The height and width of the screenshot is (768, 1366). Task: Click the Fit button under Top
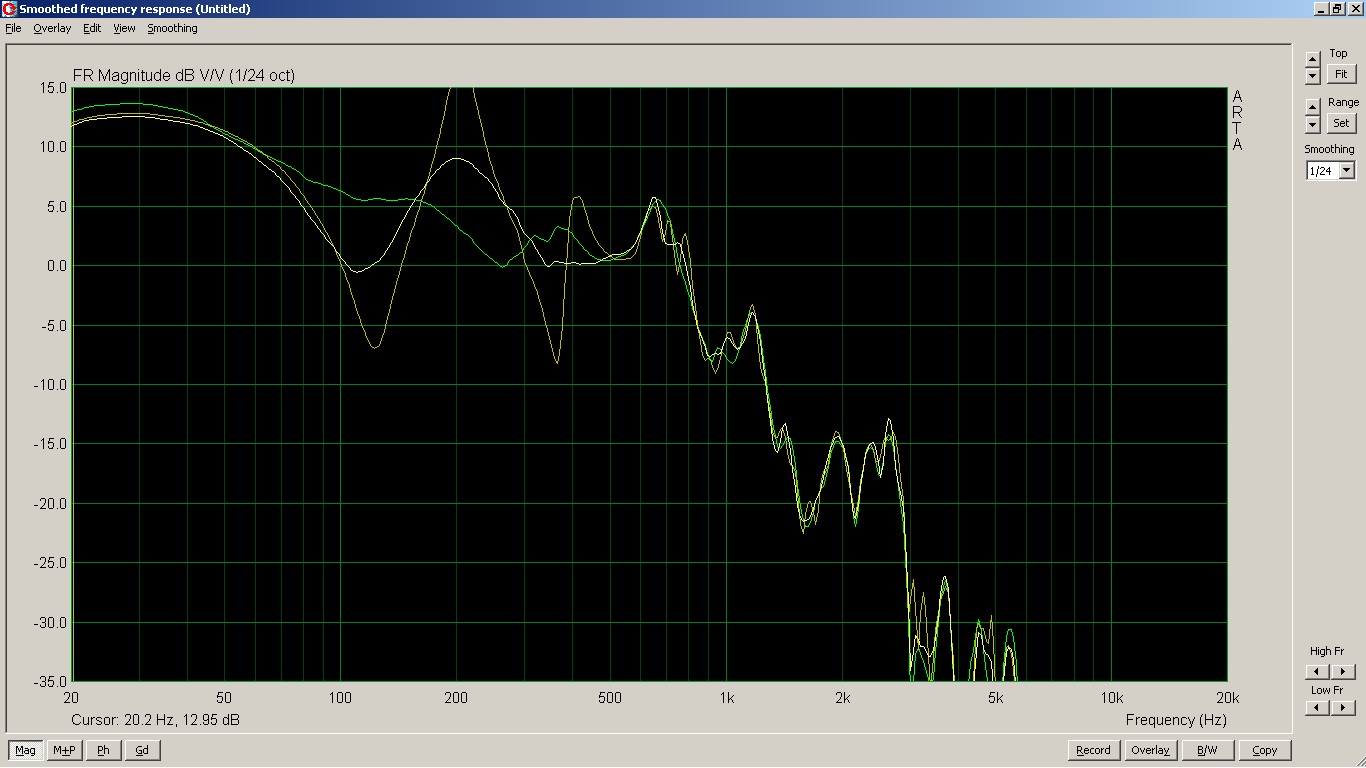pos(1341,74)
